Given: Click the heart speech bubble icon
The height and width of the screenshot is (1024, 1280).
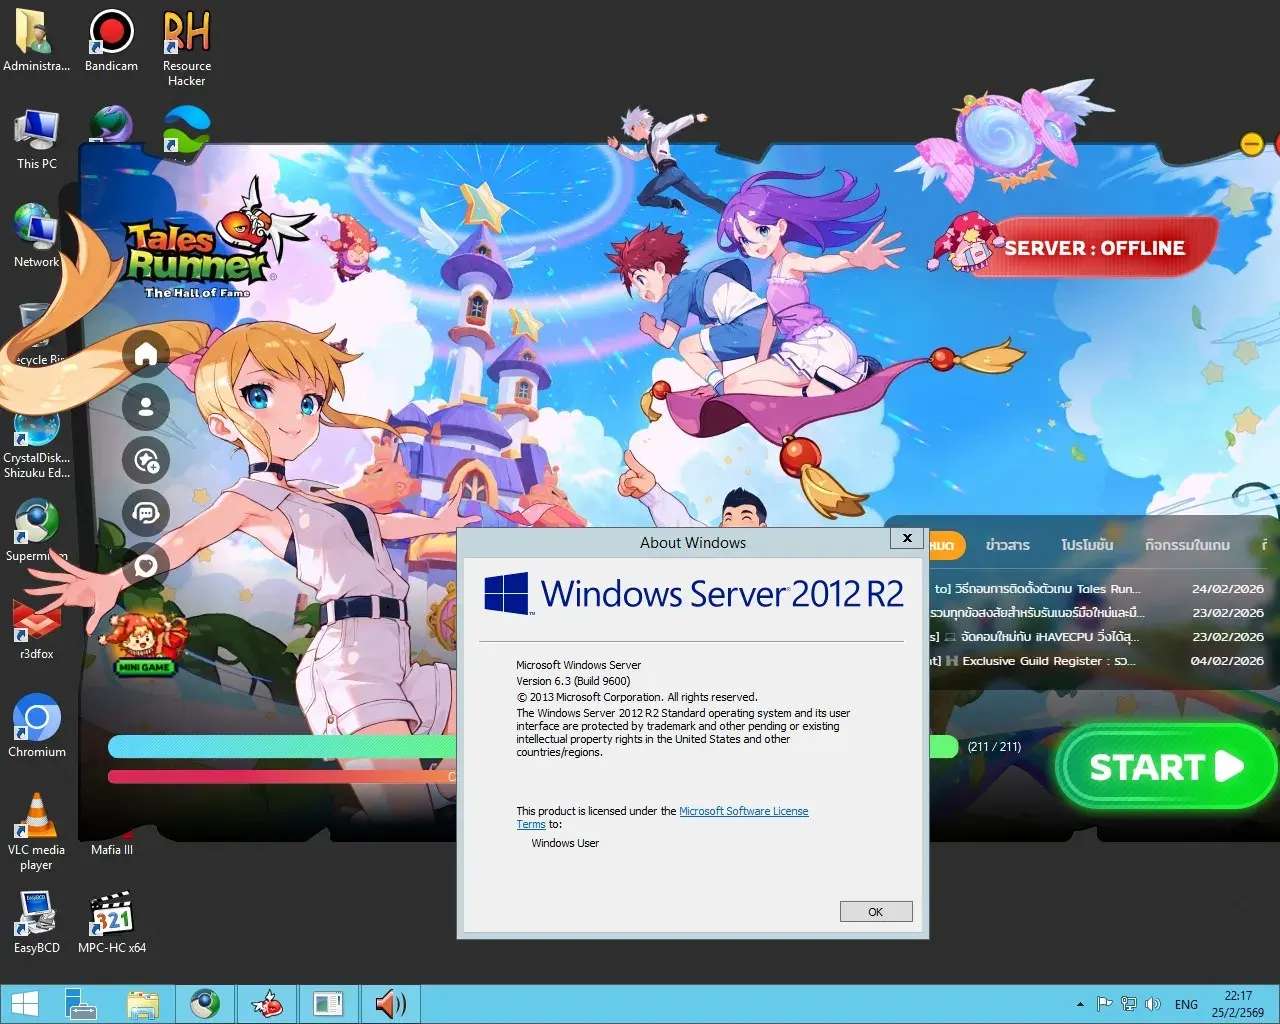Looking at the screenshot, I should click(146, 566).
